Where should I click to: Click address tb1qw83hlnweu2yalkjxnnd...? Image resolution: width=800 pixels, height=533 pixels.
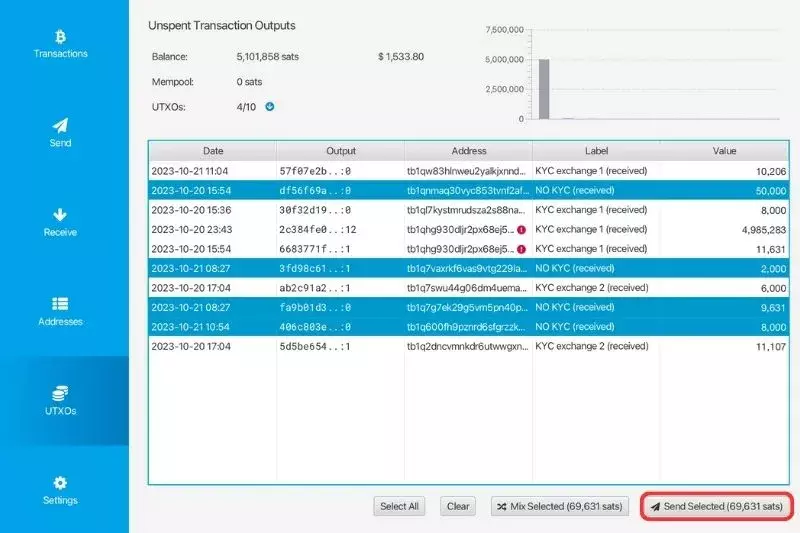(x=466, y=171)
